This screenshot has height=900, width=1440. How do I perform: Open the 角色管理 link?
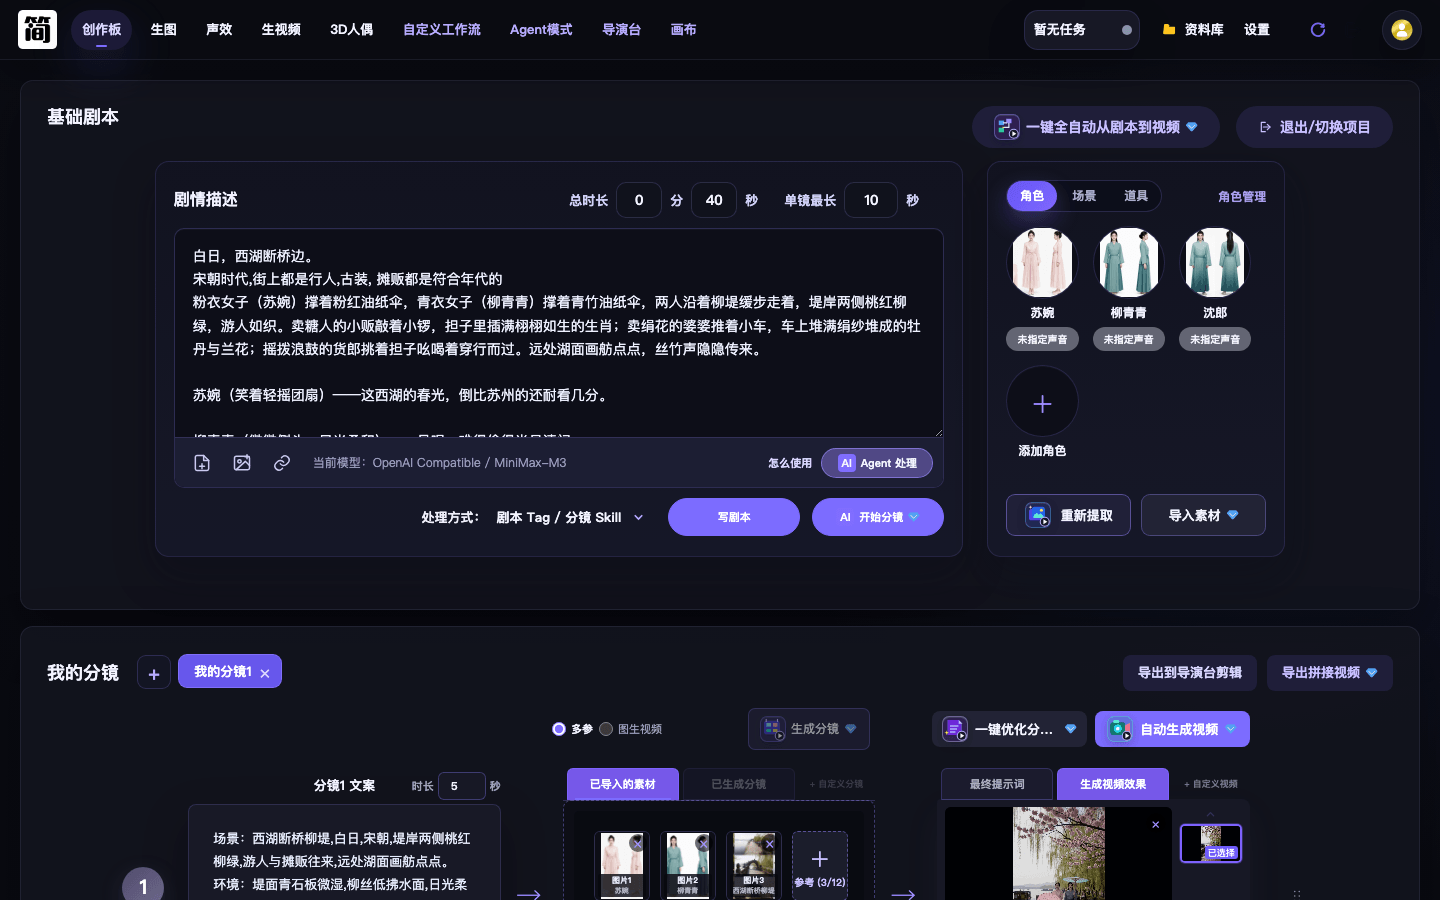pyautogui.click(x=1242, y=197)
